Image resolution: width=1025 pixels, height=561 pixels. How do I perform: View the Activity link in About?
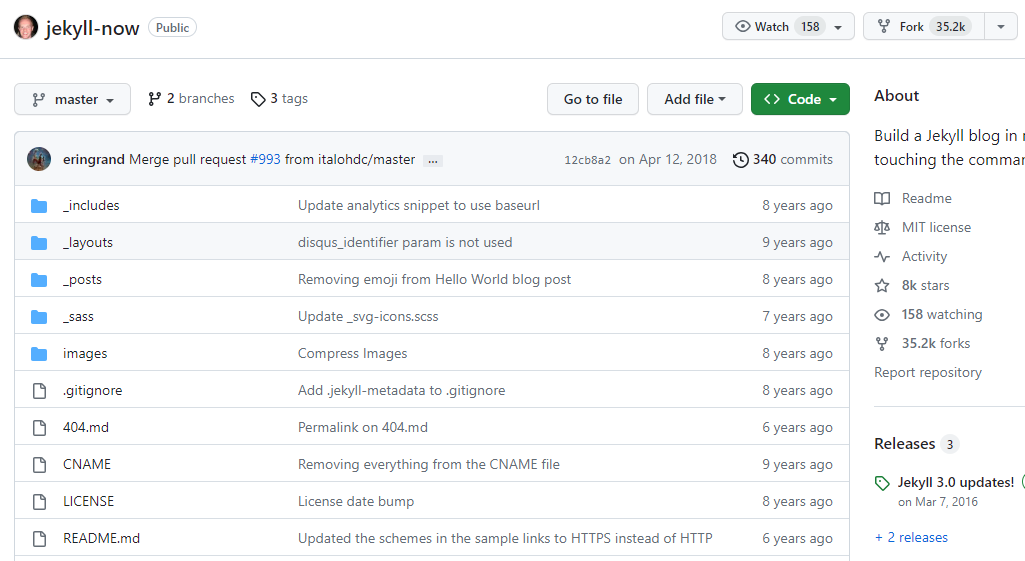911,256
